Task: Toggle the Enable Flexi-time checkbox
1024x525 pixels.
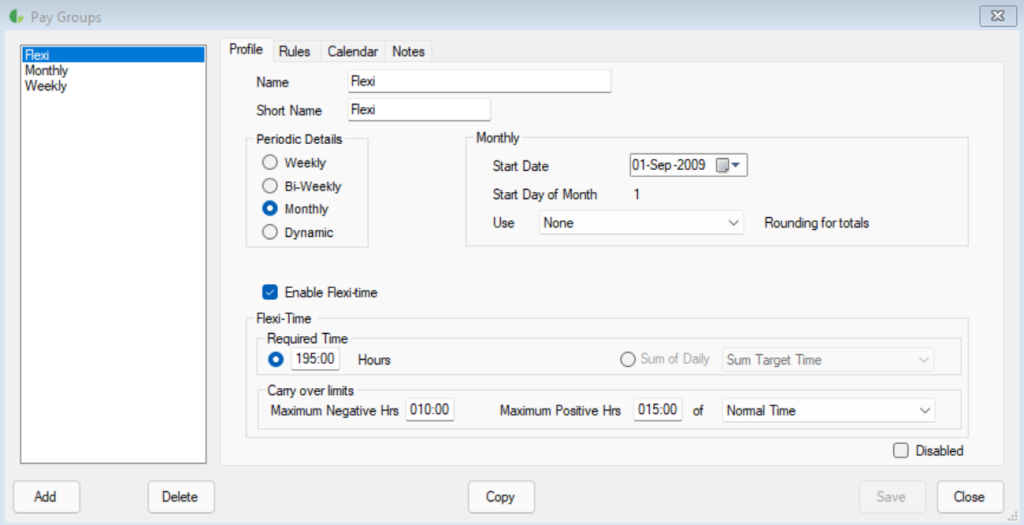Action: tap(269, 293)
